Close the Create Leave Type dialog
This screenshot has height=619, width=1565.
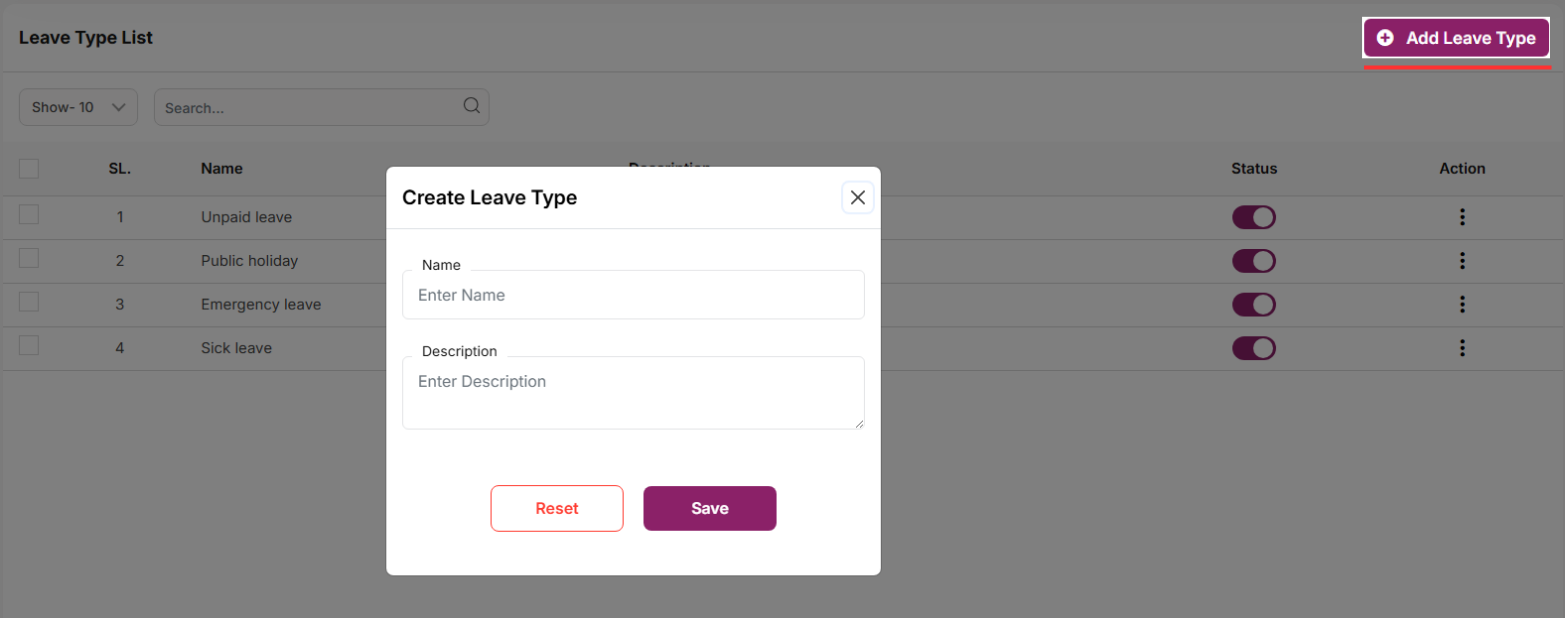[x=857, y=198]
